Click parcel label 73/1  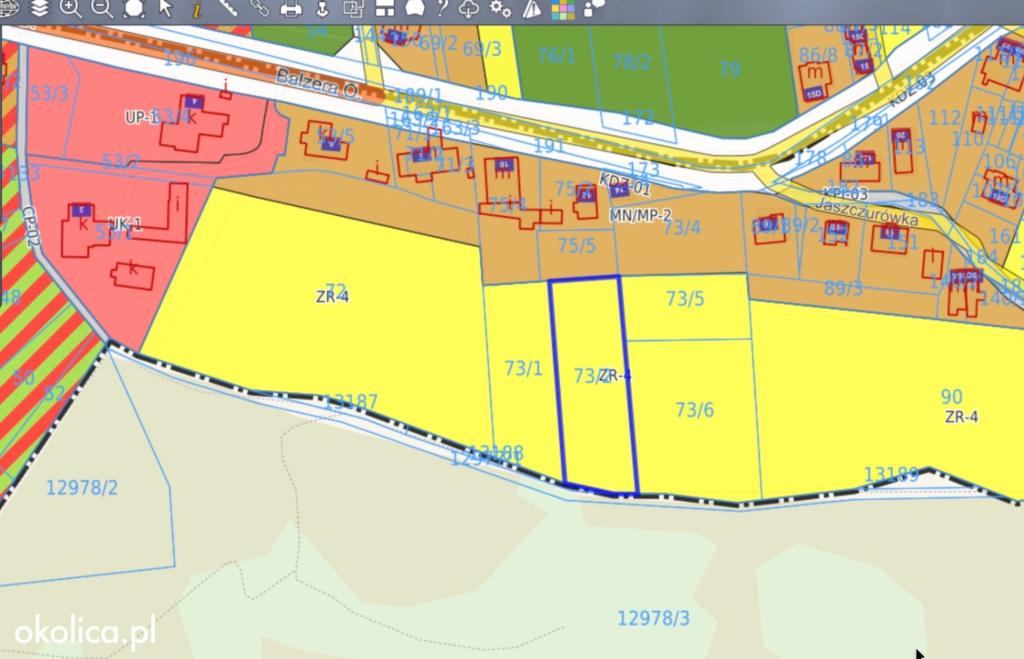click(x=524, y=368)
